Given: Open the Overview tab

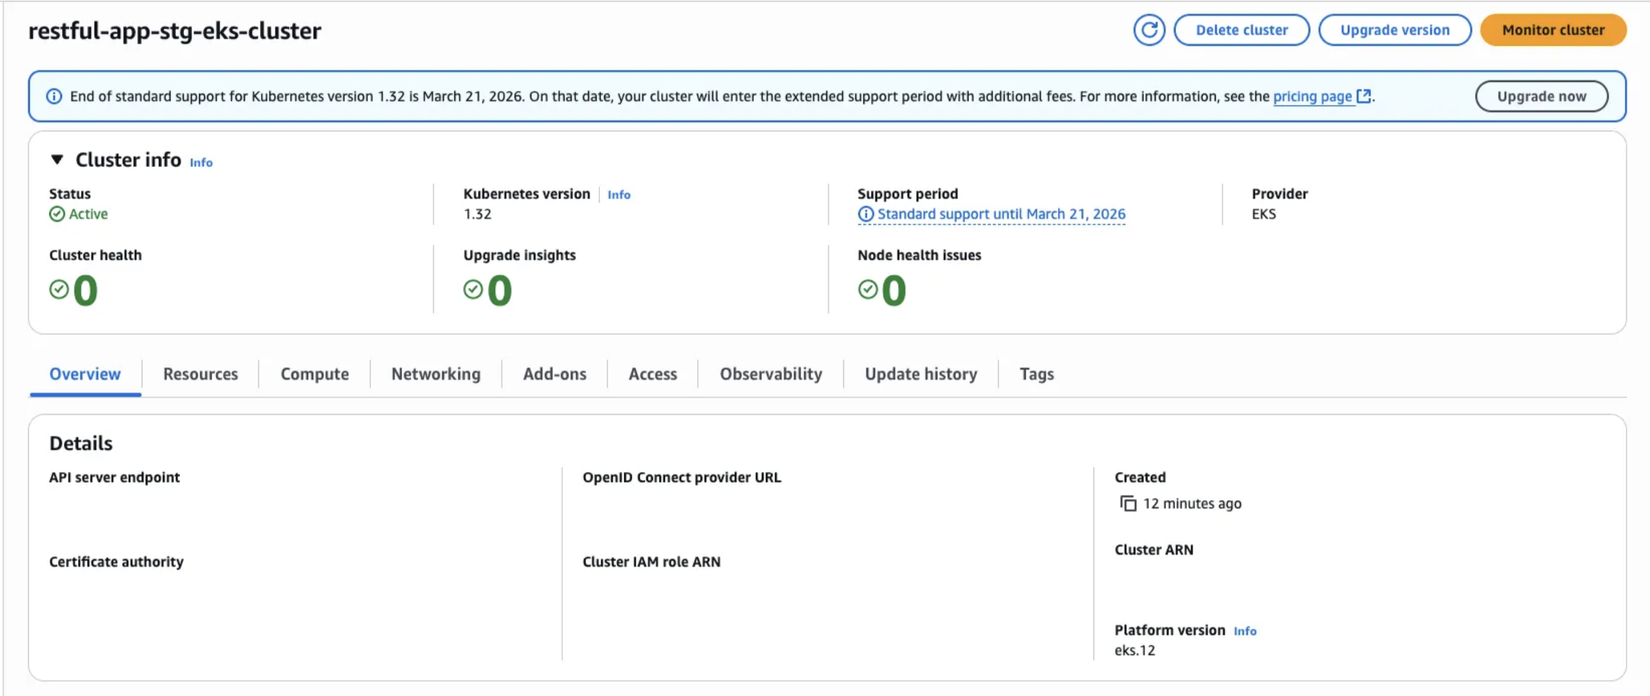Looking at the screenshot, I should point(85,374).
